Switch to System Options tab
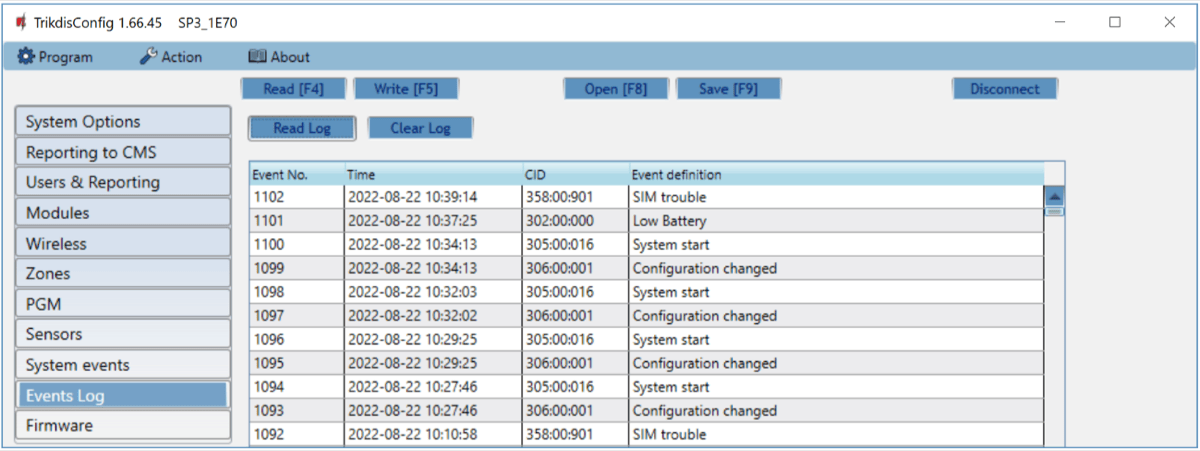 pyautogui.click(x=123, y=122)
